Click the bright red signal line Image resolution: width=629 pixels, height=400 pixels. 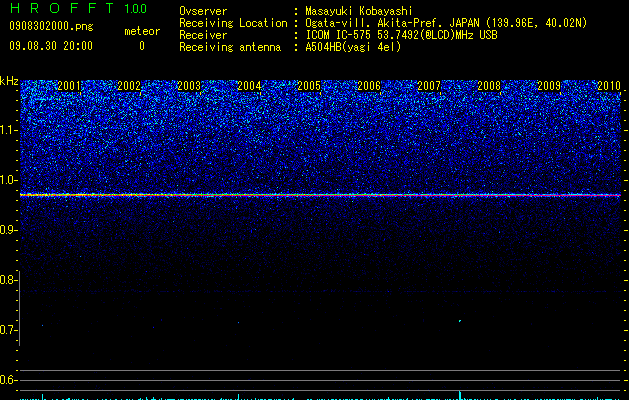click(320, 195)
